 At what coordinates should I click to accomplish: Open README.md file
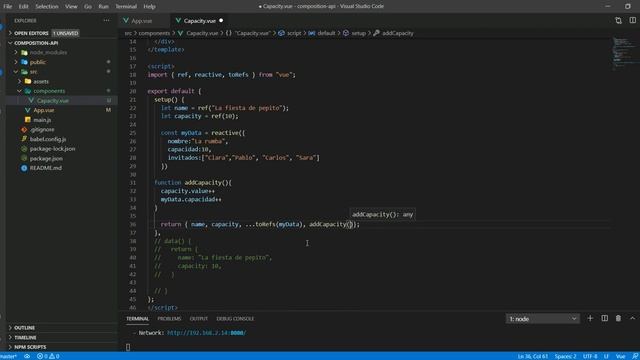pyautogui.click(x=46, y=168)
